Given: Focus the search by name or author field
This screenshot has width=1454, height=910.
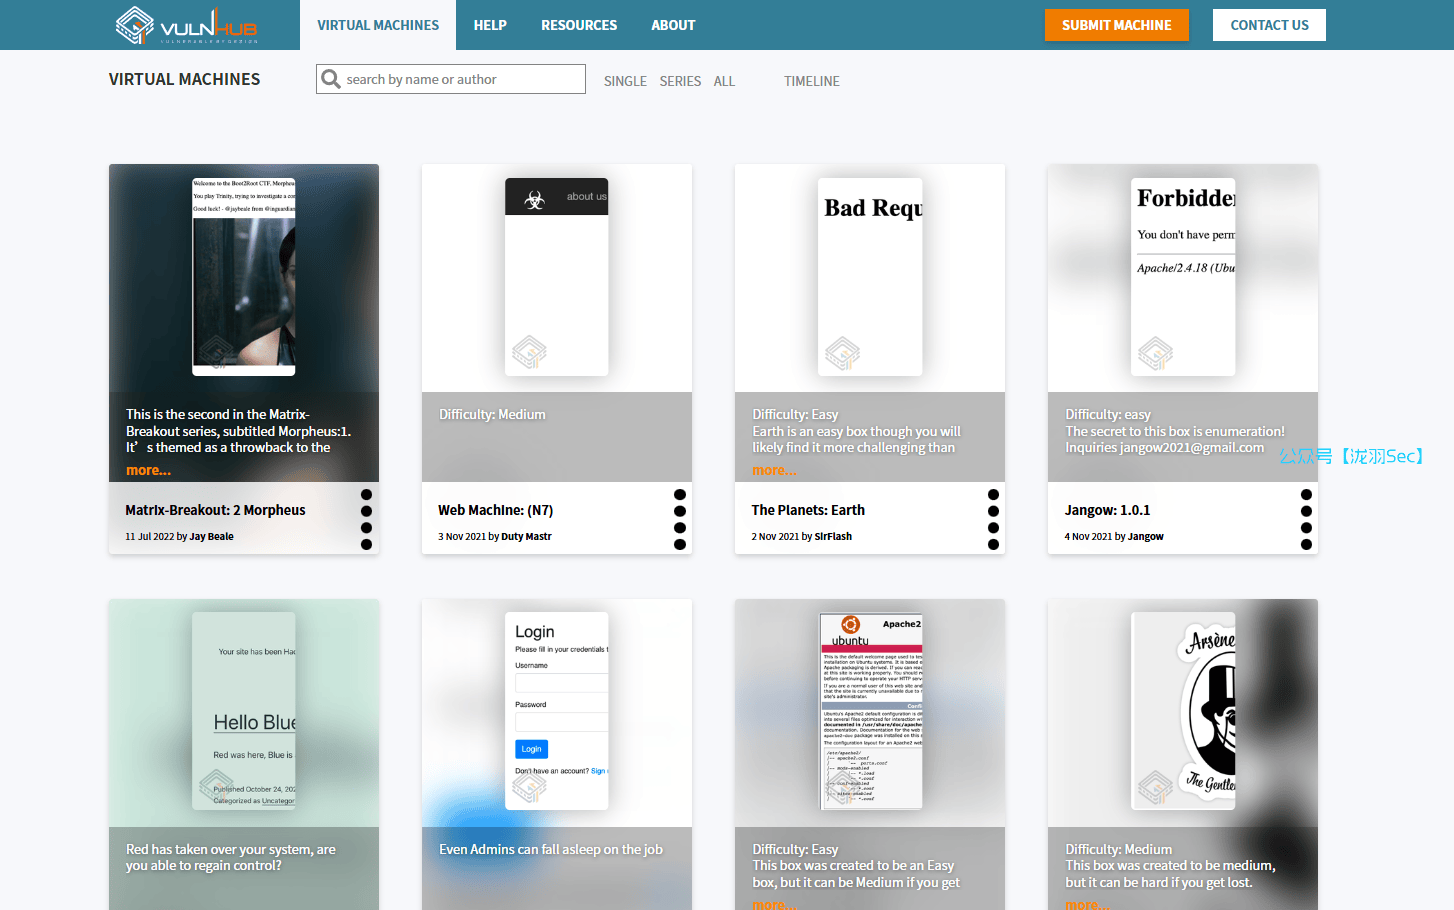Looking at the screenshot, I should [x=460, y=79].
